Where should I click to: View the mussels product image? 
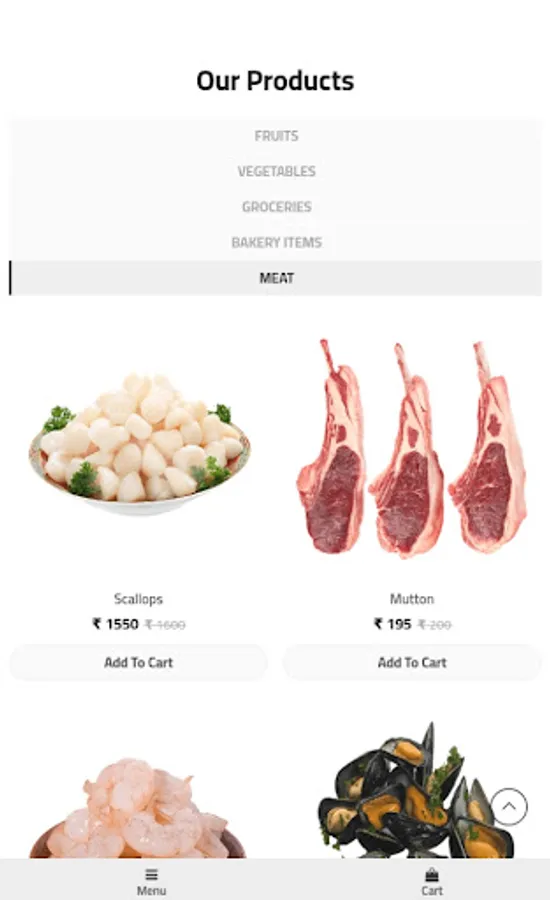click(x=415, y=790)
